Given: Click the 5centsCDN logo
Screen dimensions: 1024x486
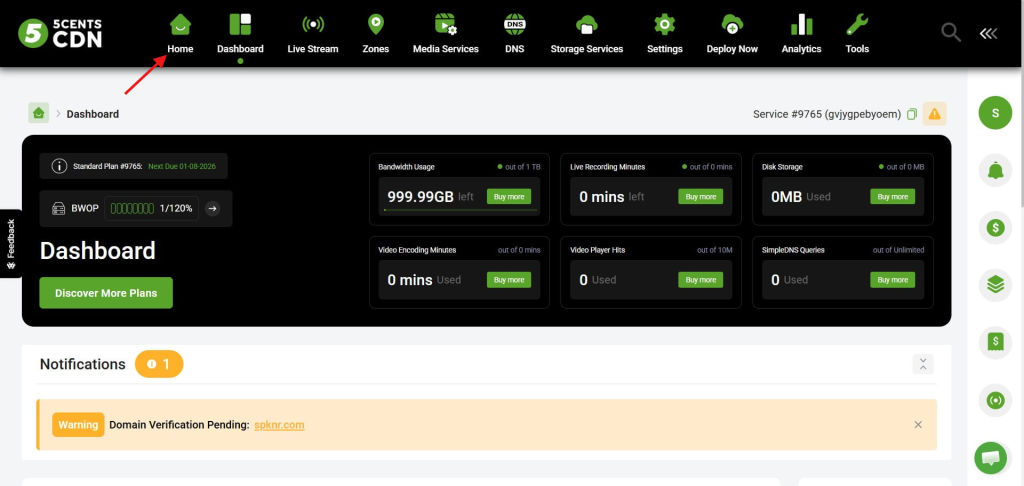Looking at the screenshot, I should (60, 33).
